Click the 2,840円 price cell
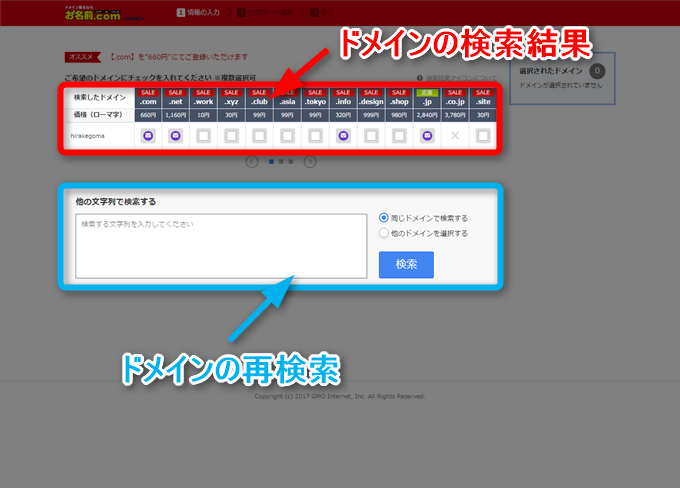 [x=427, y=115]
